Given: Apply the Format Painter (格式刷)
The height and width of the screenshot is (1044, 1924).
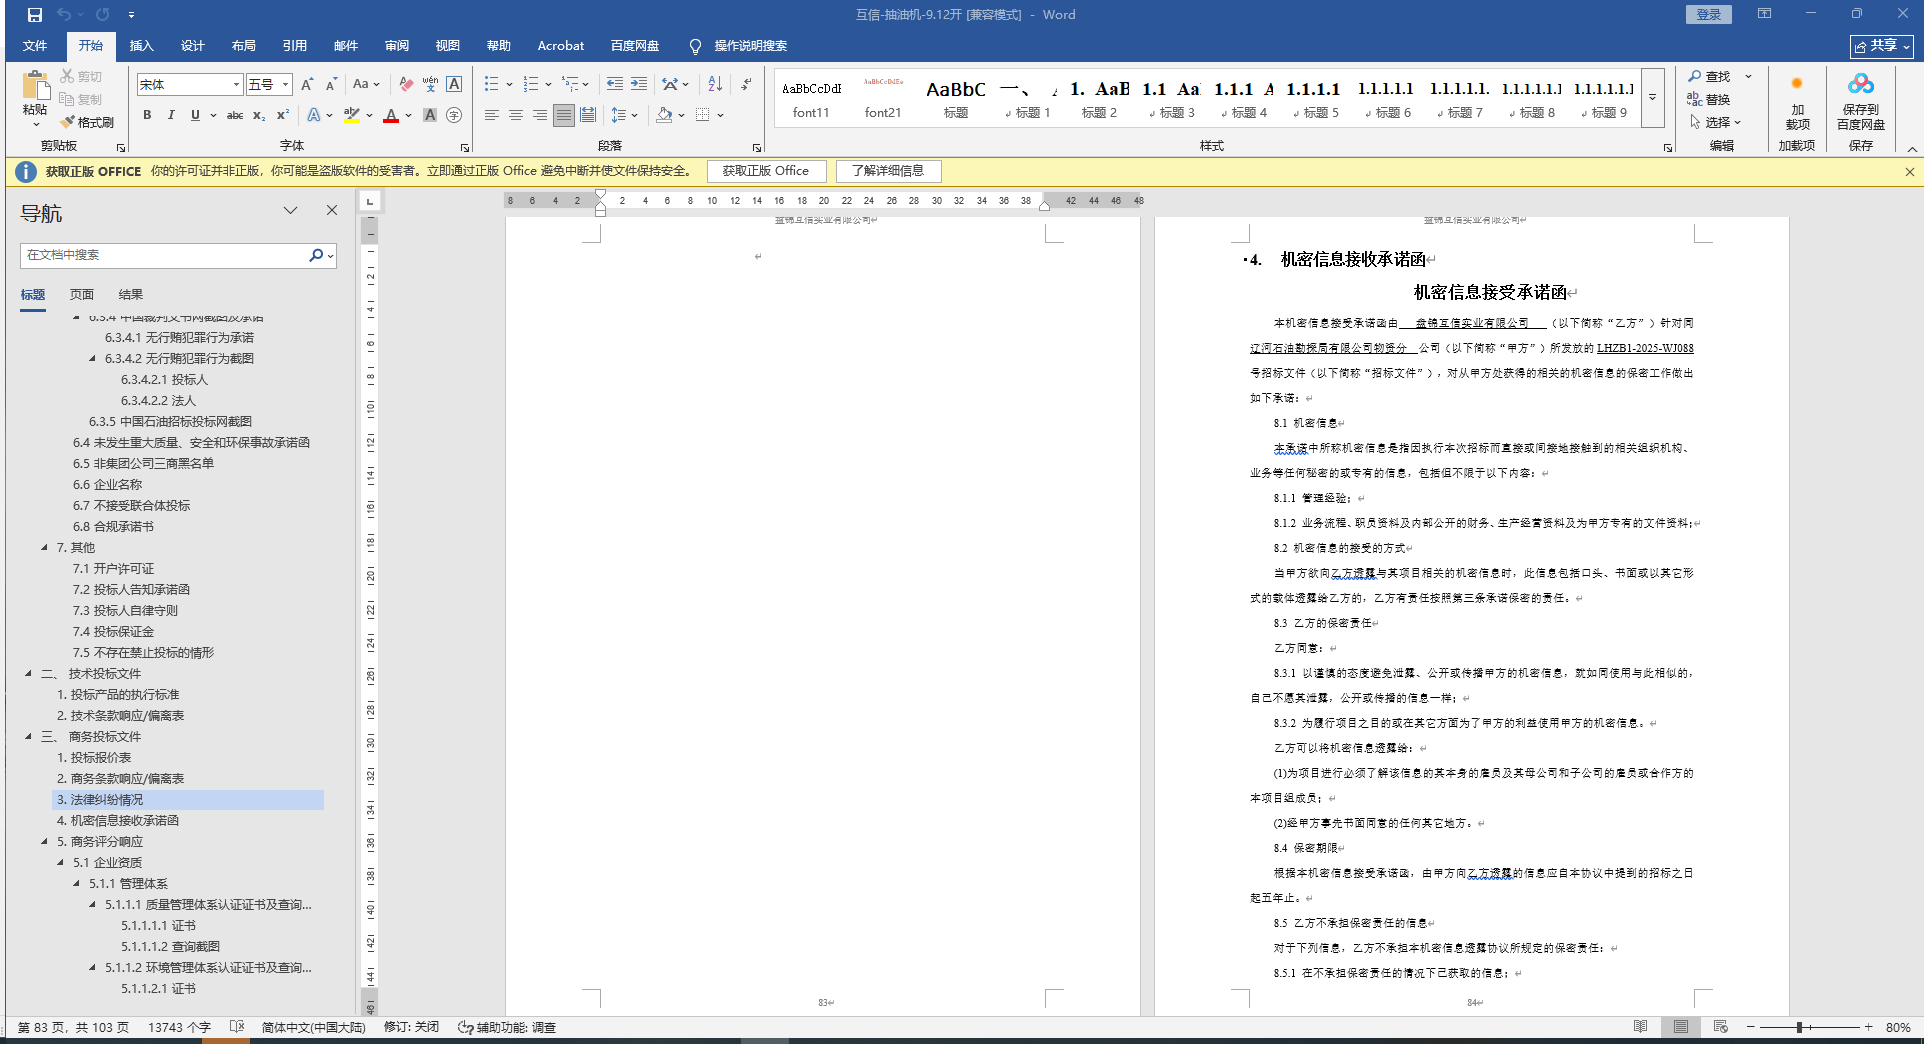Looking at the screenshot, I should [x=87, y=122].
